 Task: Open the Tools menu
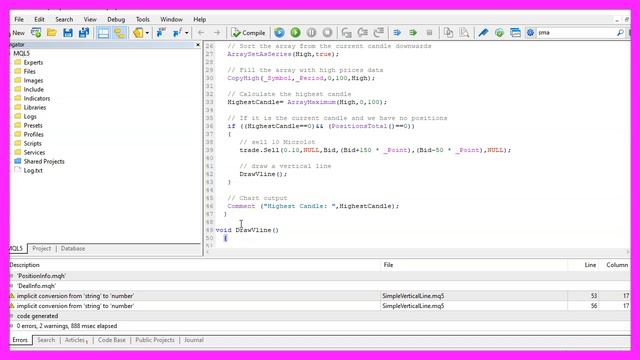pos(142,19)
